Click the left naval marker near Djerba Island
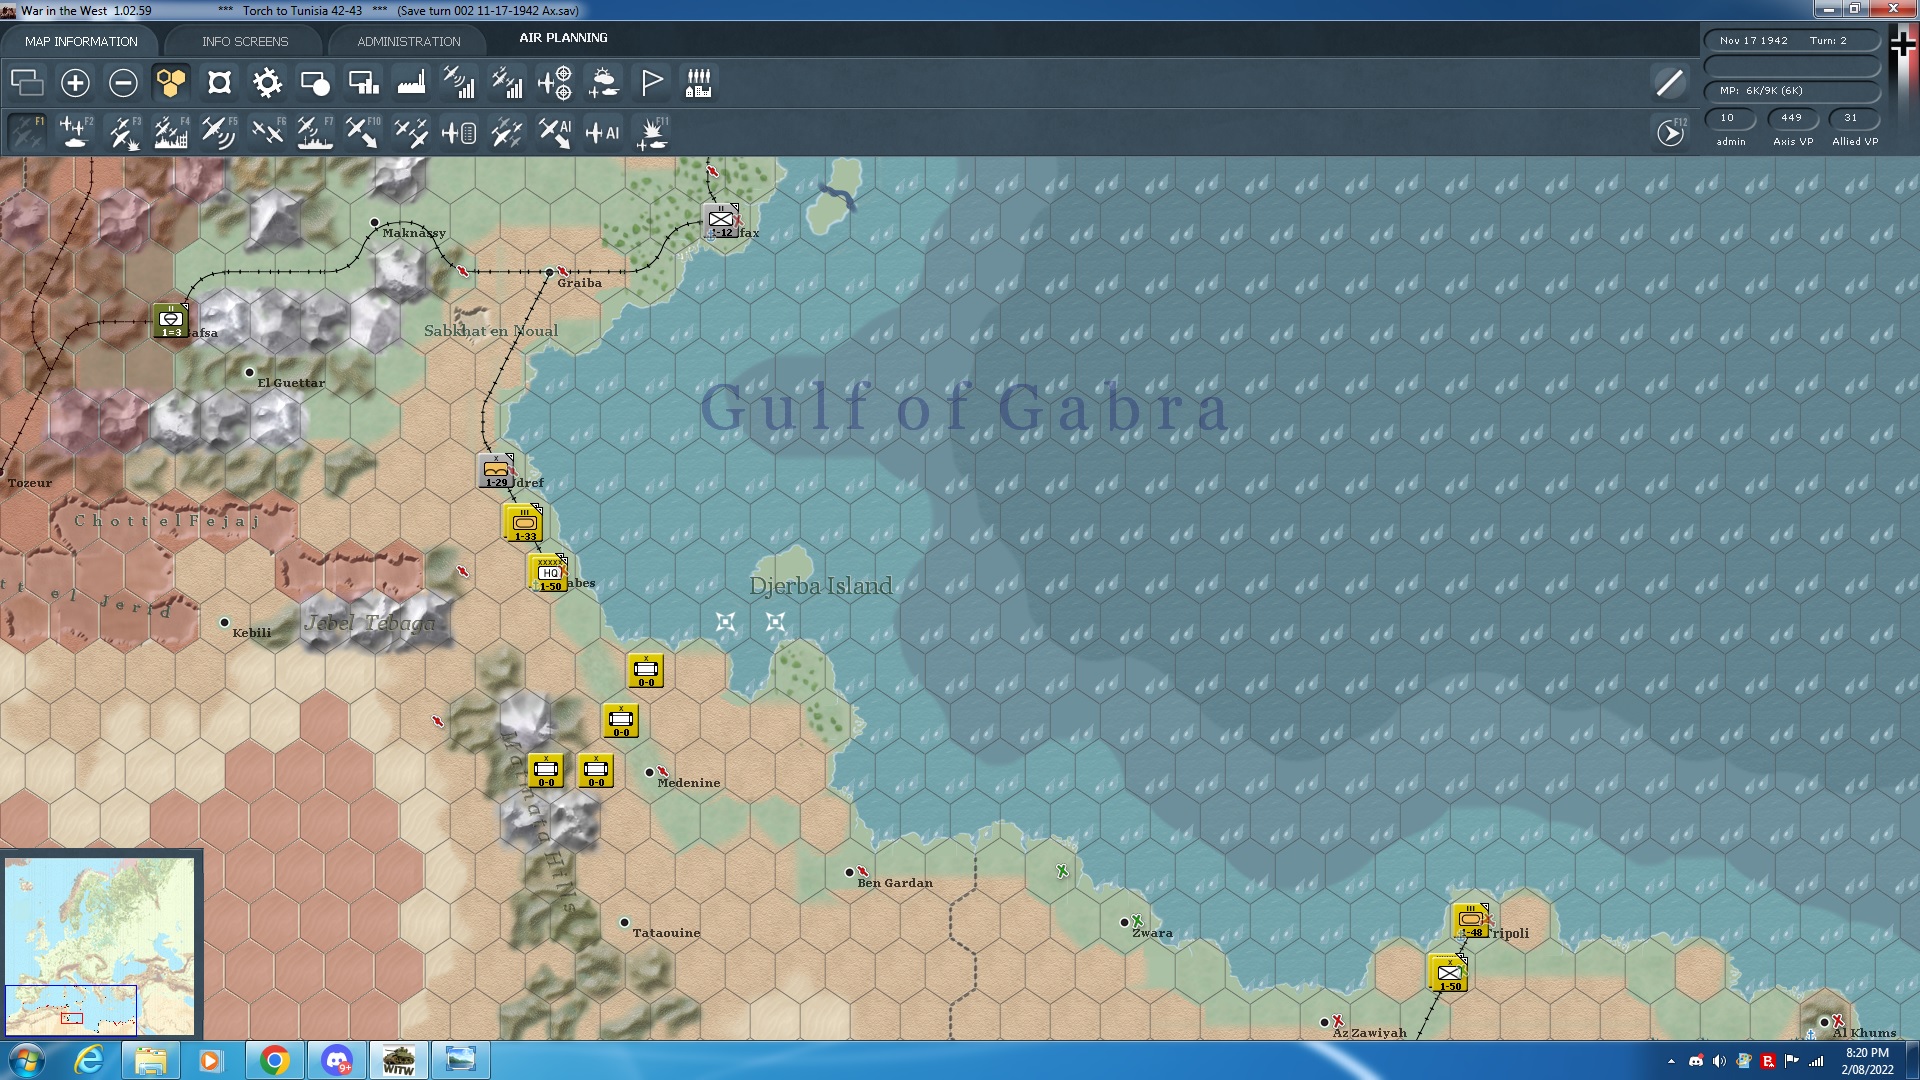The width and height of the screenshot is (1920, 1080). pyautogui.click(x=726, y=622)
